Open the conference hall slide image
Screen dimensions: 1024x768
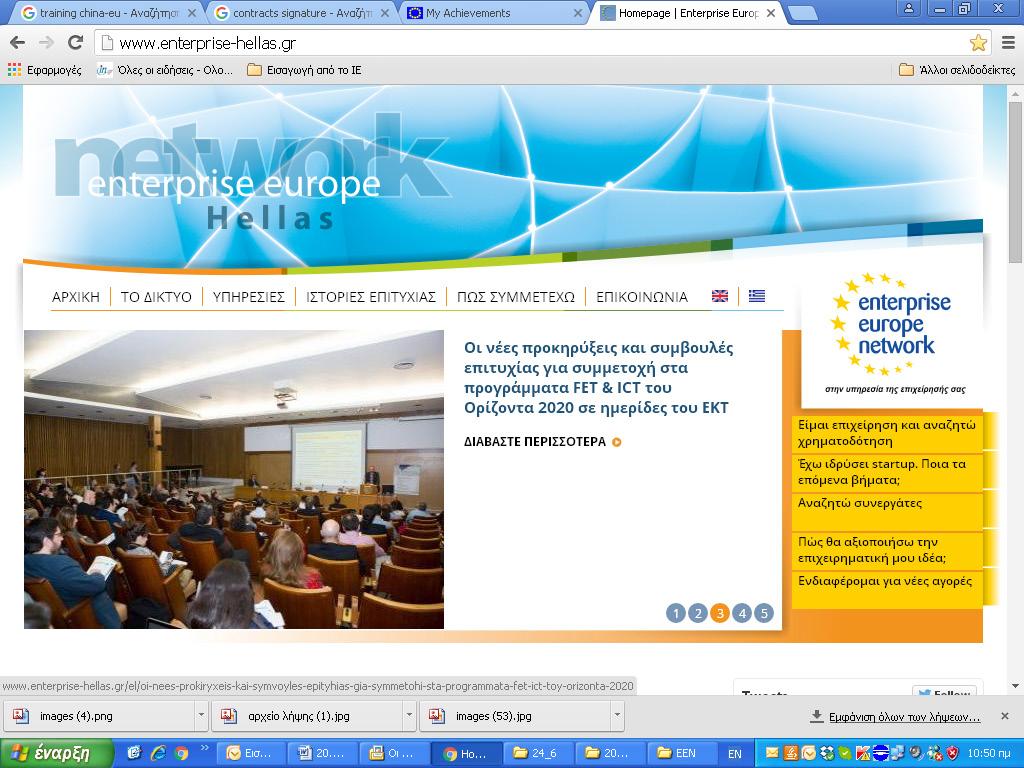point(234,479)
